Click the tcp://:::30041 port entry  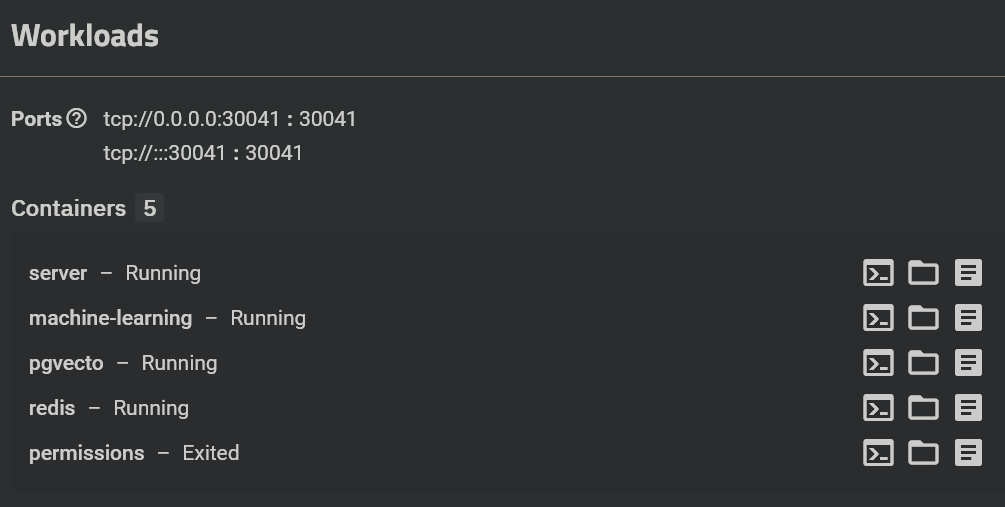(202, 153)
